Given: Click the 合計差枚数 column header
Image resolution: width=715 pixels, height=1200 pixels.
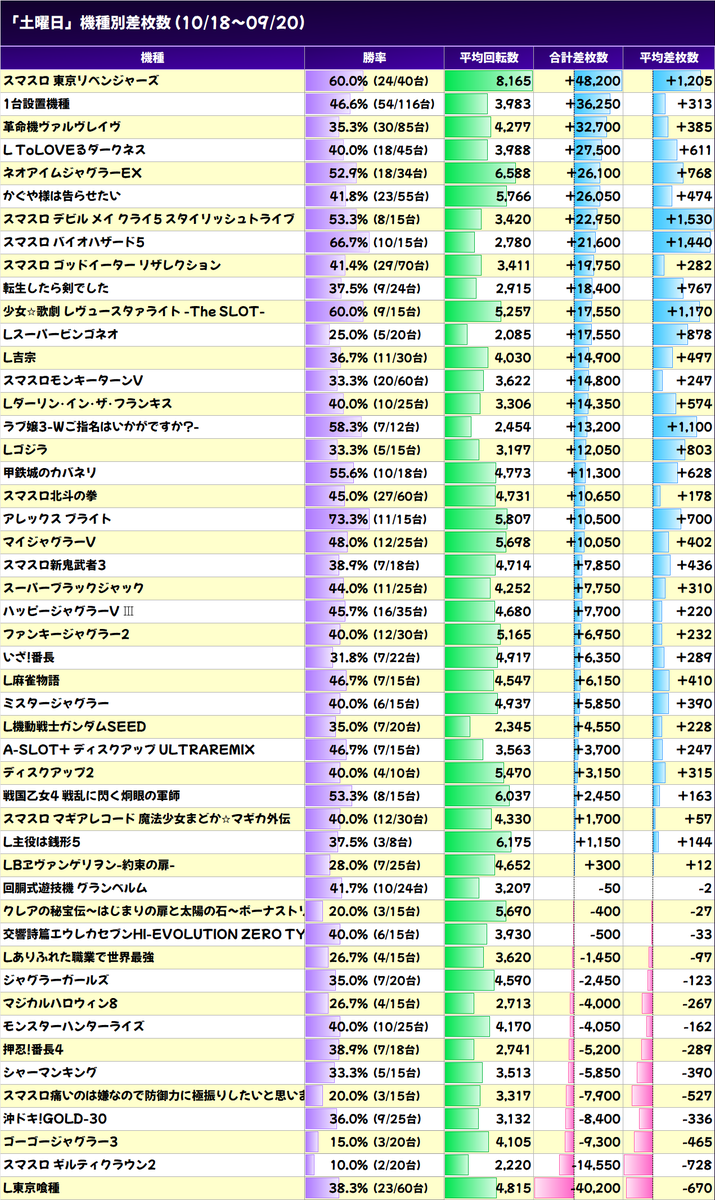Looking at the screenshot, I should pyautogui.click(x=580, y=57).
